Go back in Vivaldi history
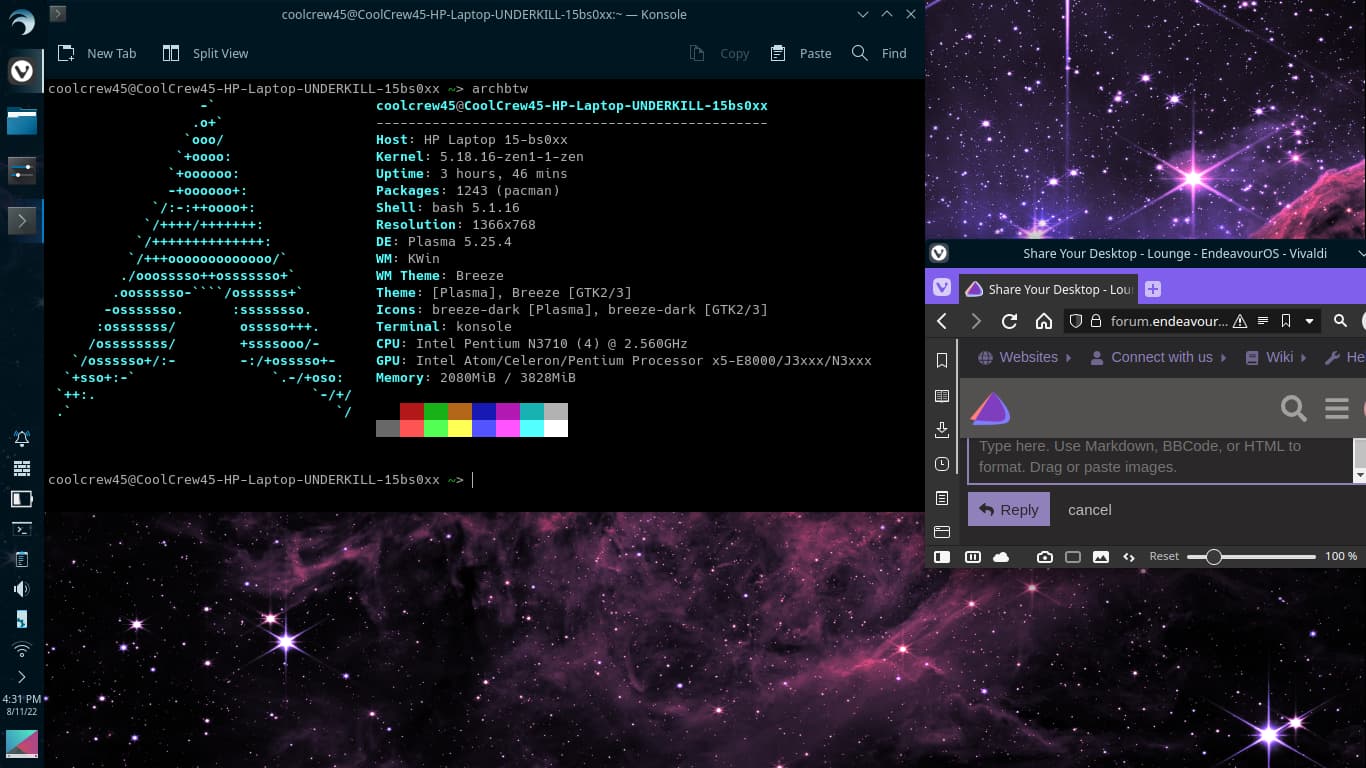The image size is (1366, 768). pyautogui.click(x=942, y=321)
